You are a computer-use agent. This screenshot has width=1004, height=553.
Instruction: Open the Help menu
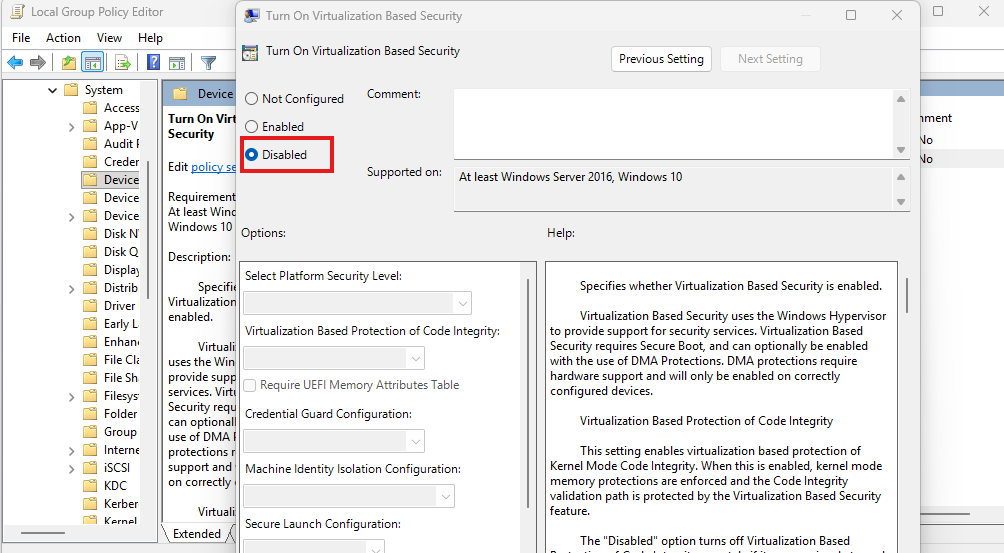tap(150, 38)
